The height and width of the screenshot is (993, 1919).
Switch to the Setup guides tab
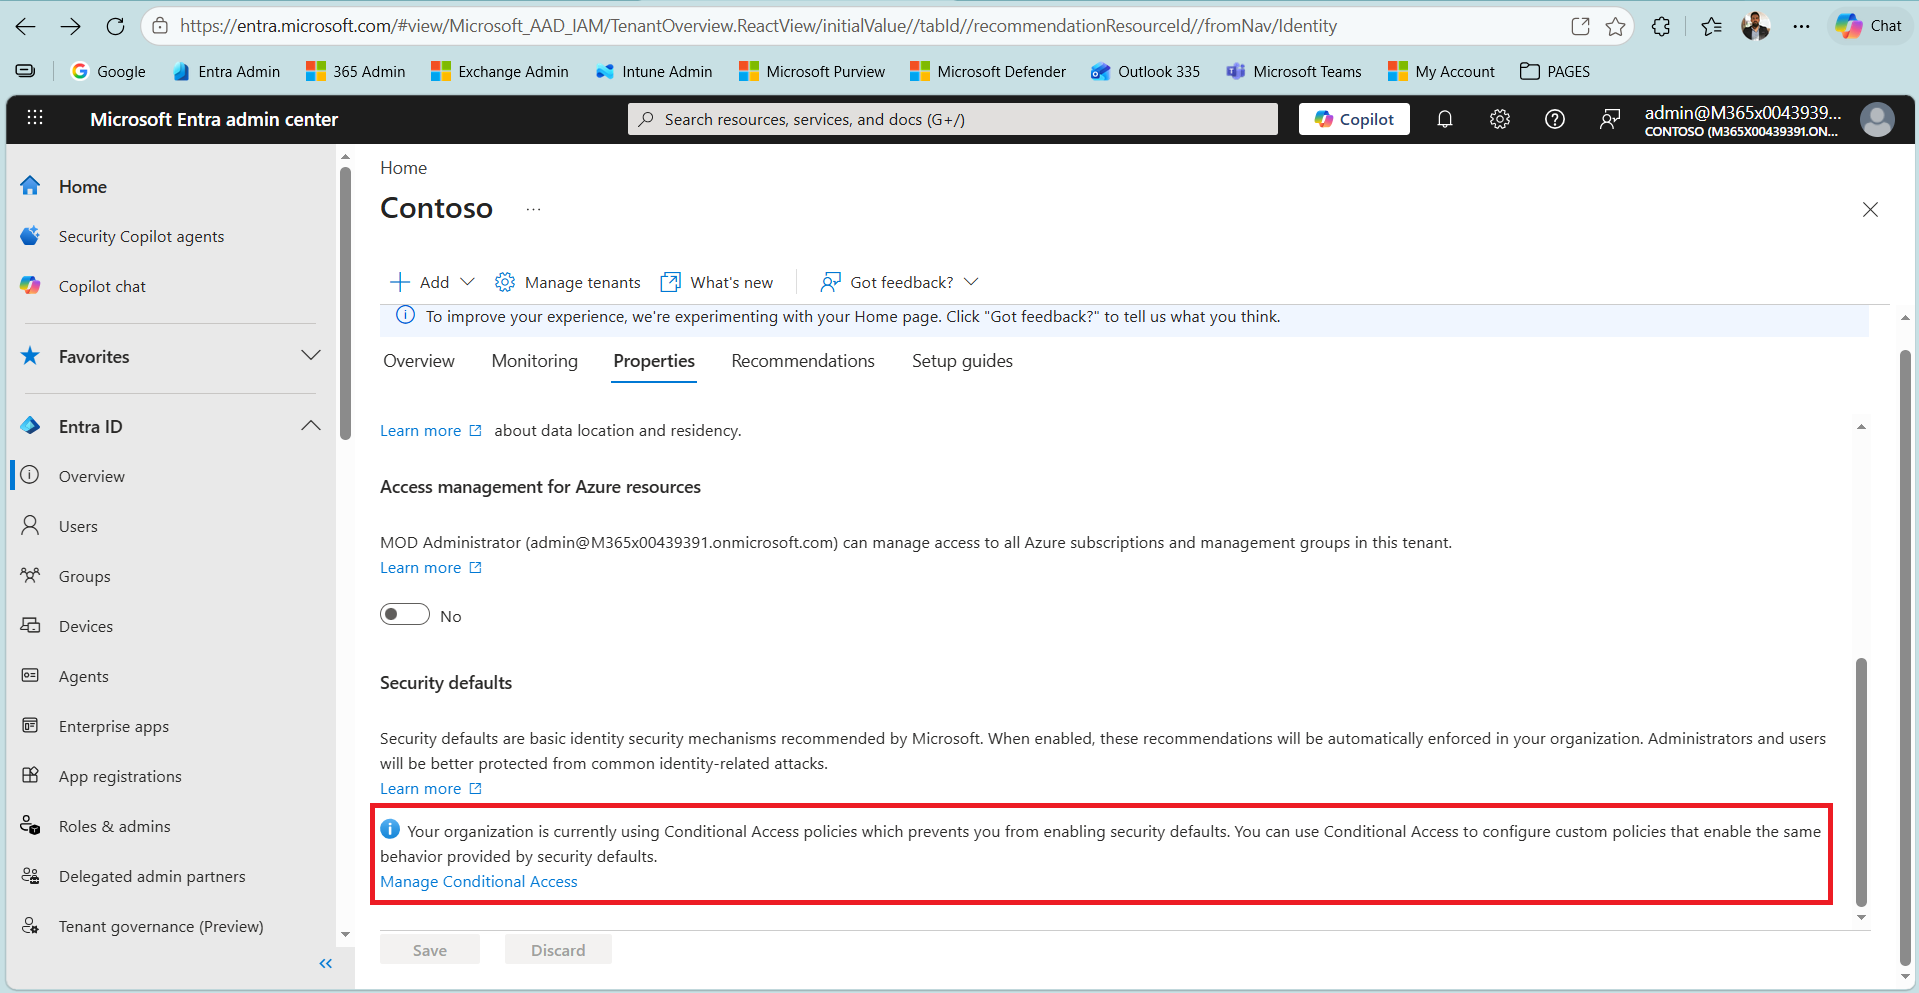(x=962, y=361)
